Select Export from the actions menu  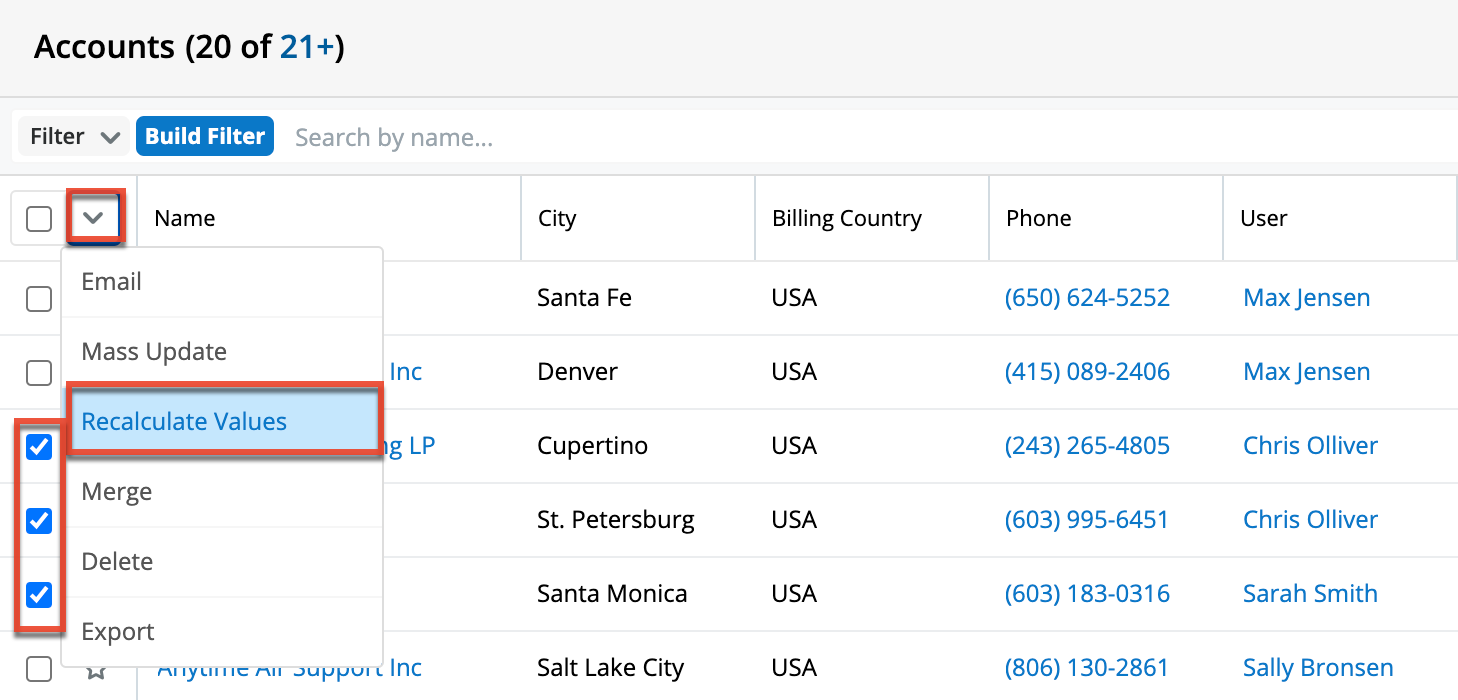pyautogui.click(x=118, y=632)
